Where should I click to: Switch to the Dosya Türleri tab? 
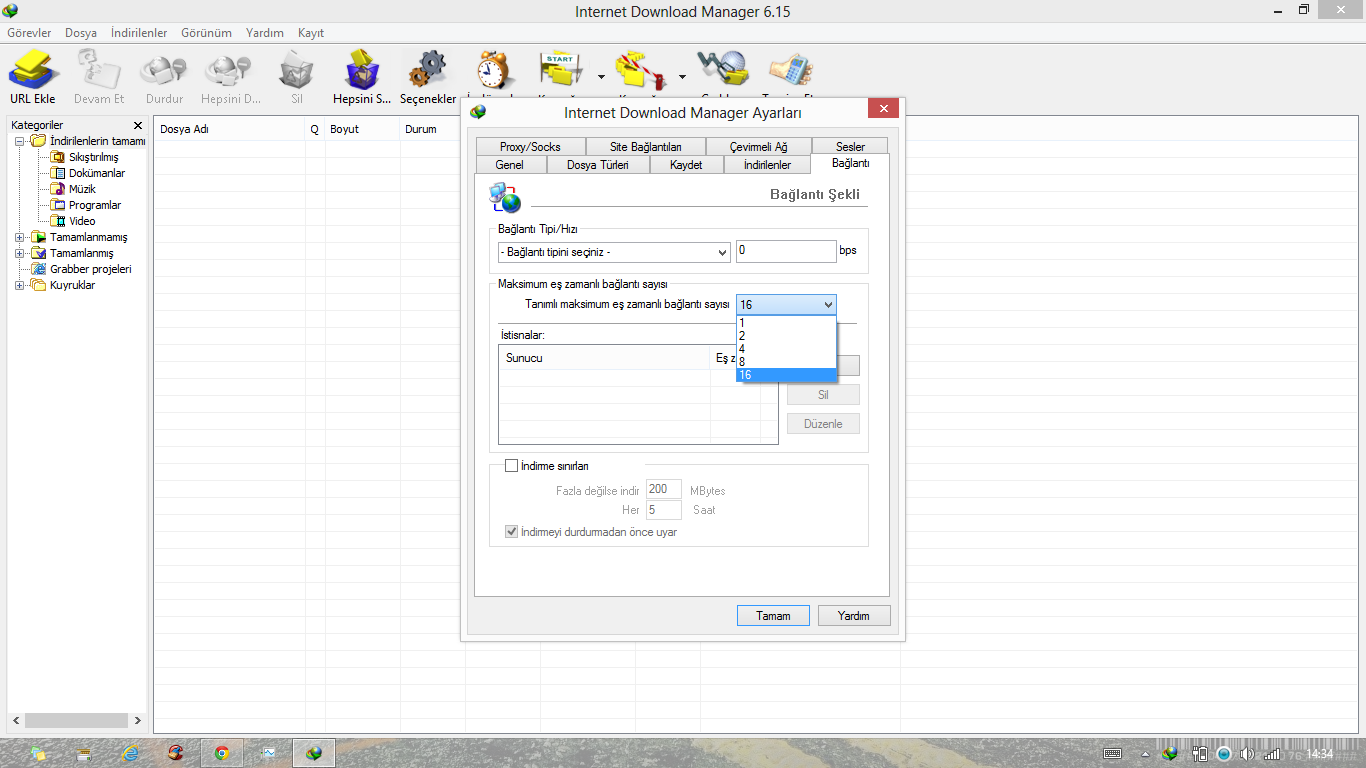pos(597,165)
